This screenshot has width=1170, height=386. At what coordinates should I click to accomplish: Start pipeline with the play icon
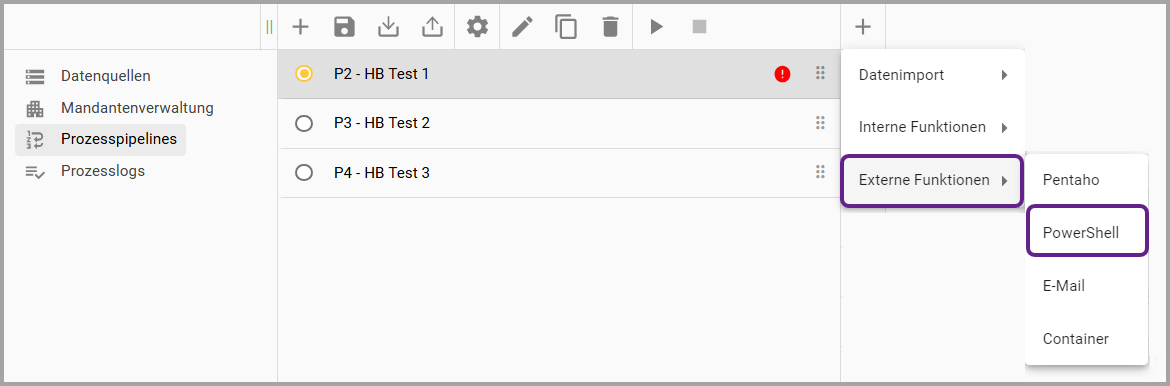[656, 27]
